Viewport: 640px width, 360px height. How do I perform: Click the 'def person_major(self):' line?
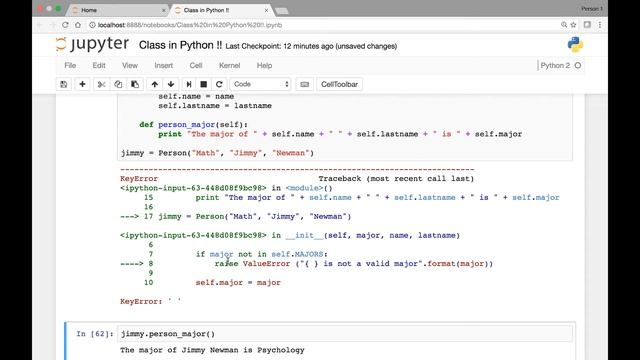[193, 124]
